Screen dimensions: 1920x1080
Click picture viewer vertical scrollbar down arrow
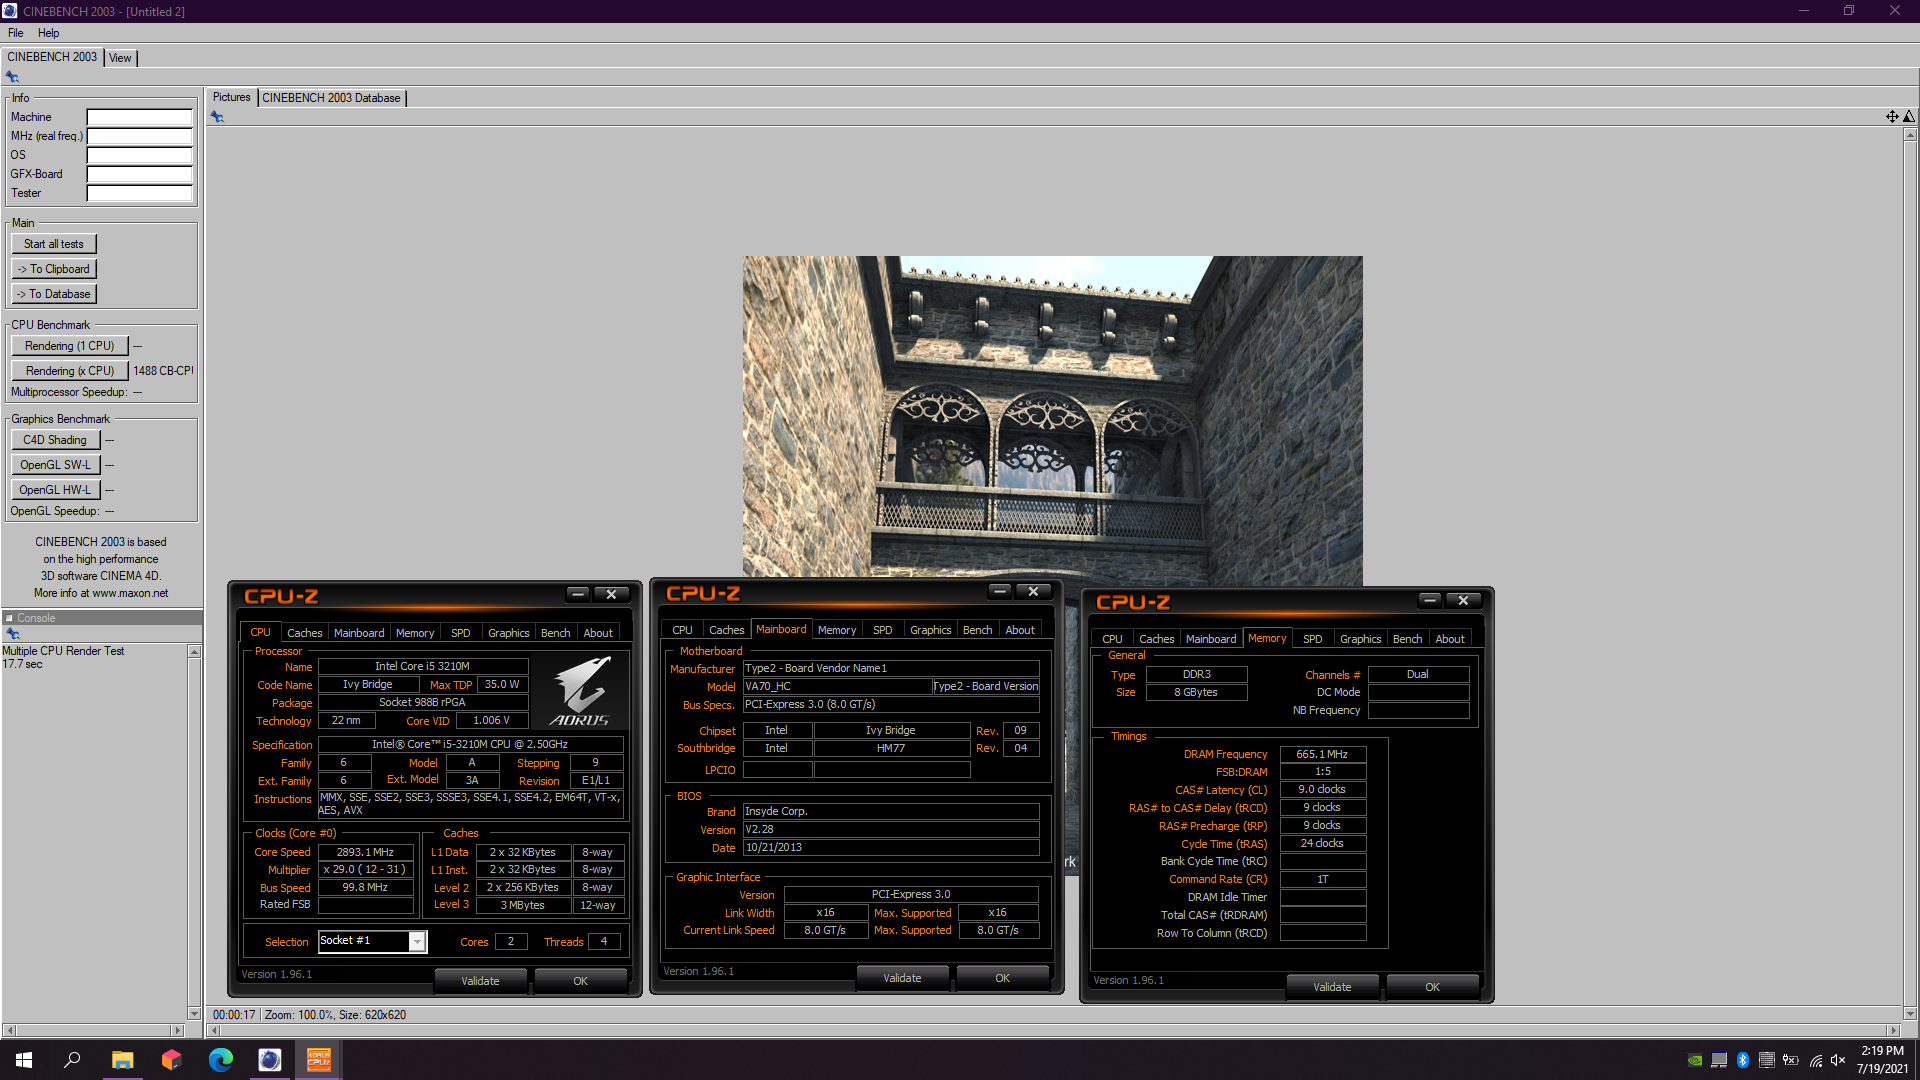tap(1910, 1013)
